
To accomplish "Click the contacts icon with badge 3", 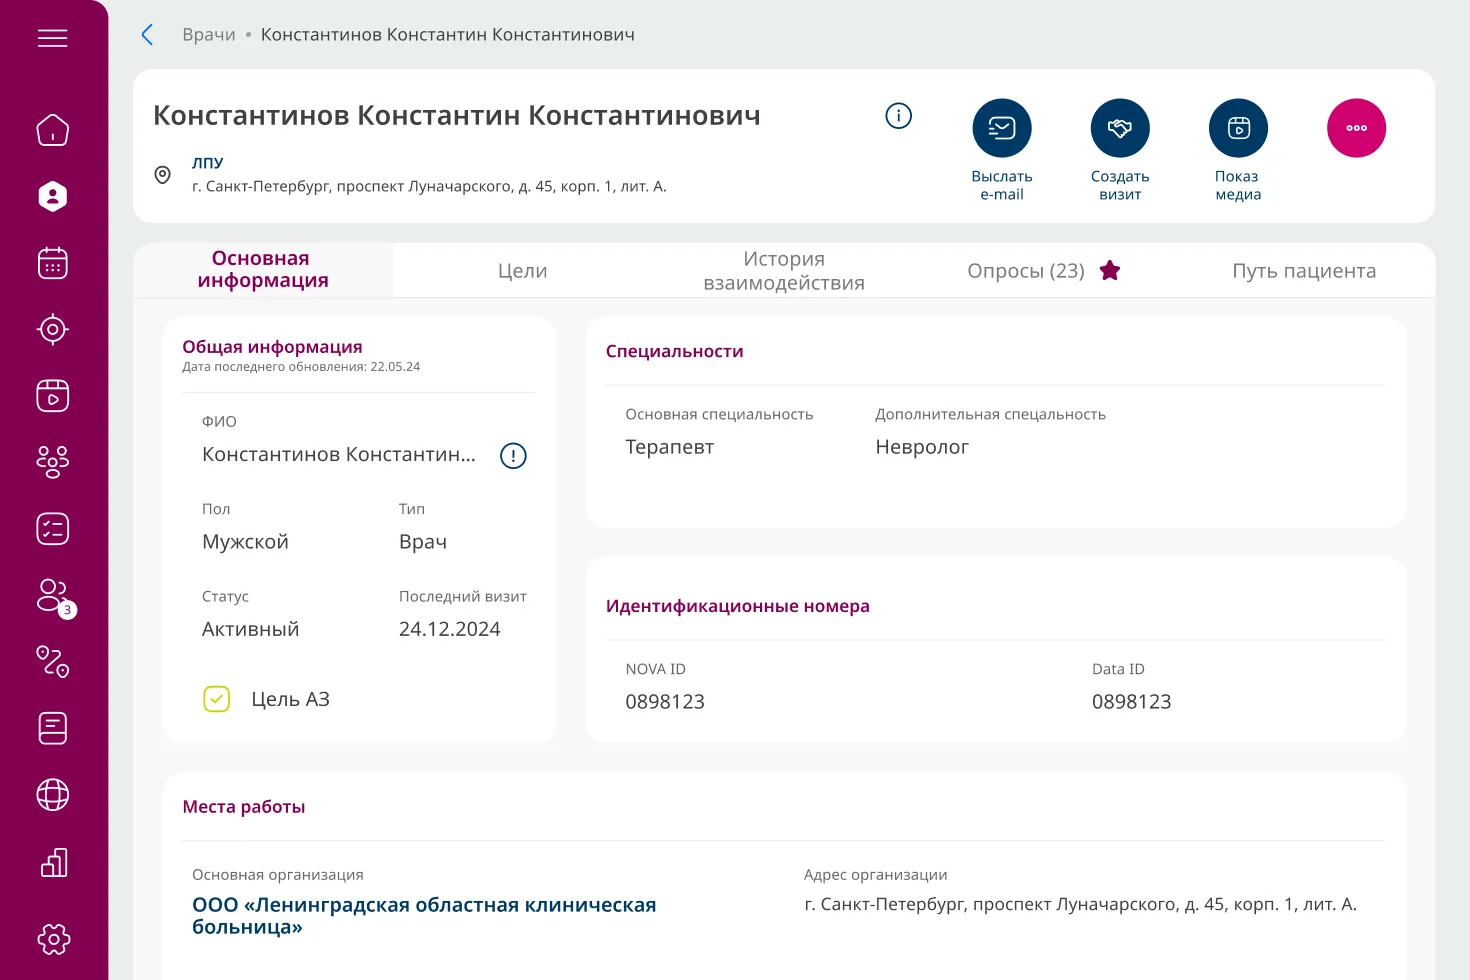I will pyautogui.click(x=52, y=596).
